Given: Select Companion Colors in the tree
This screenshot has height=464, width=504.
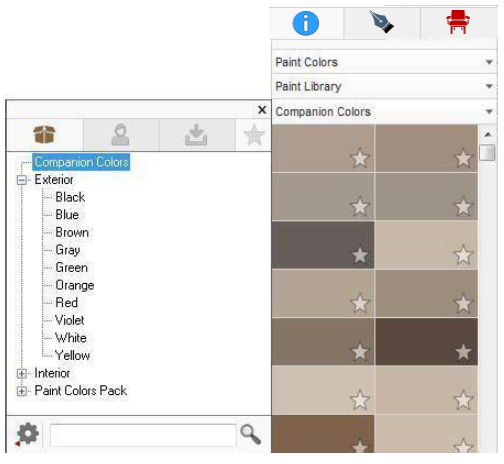Looking at the screenshot, I should 81,162.
